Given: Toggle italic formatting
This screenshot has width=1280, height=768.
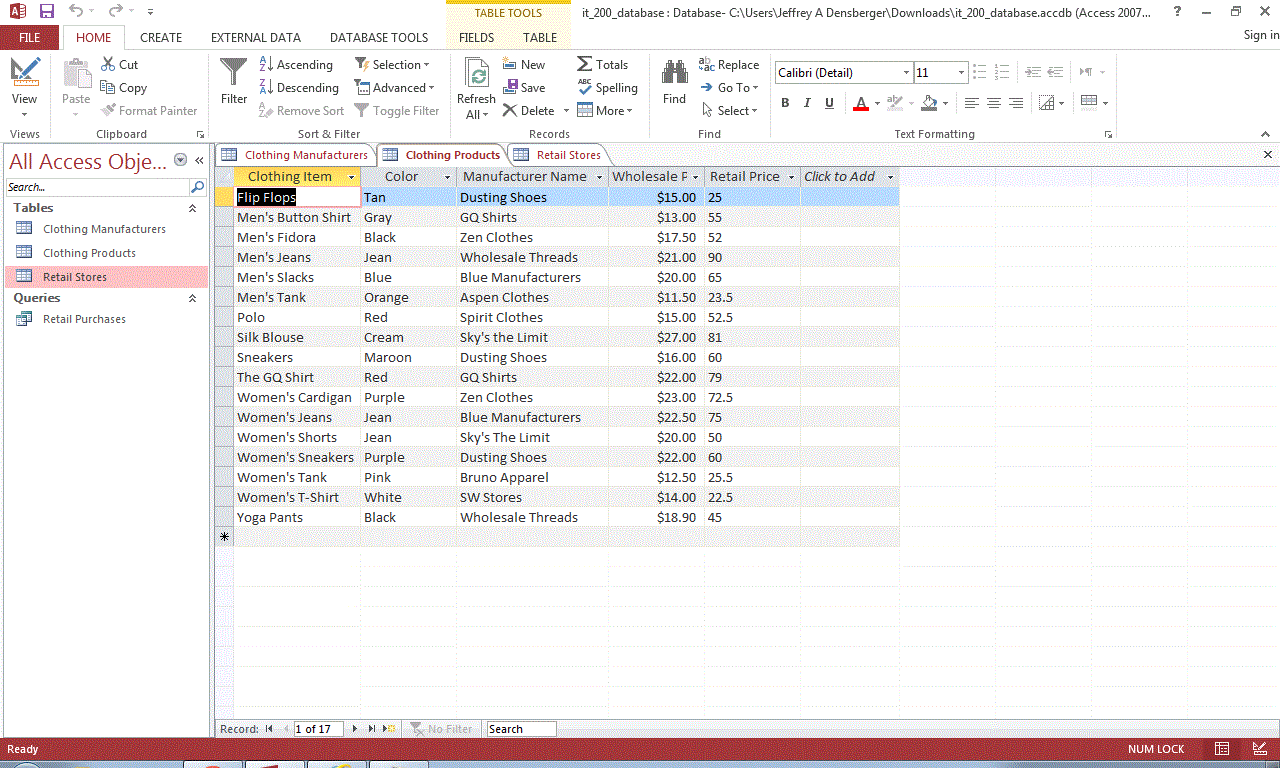Looking at the screenshot, I should (x=806, y=103).
